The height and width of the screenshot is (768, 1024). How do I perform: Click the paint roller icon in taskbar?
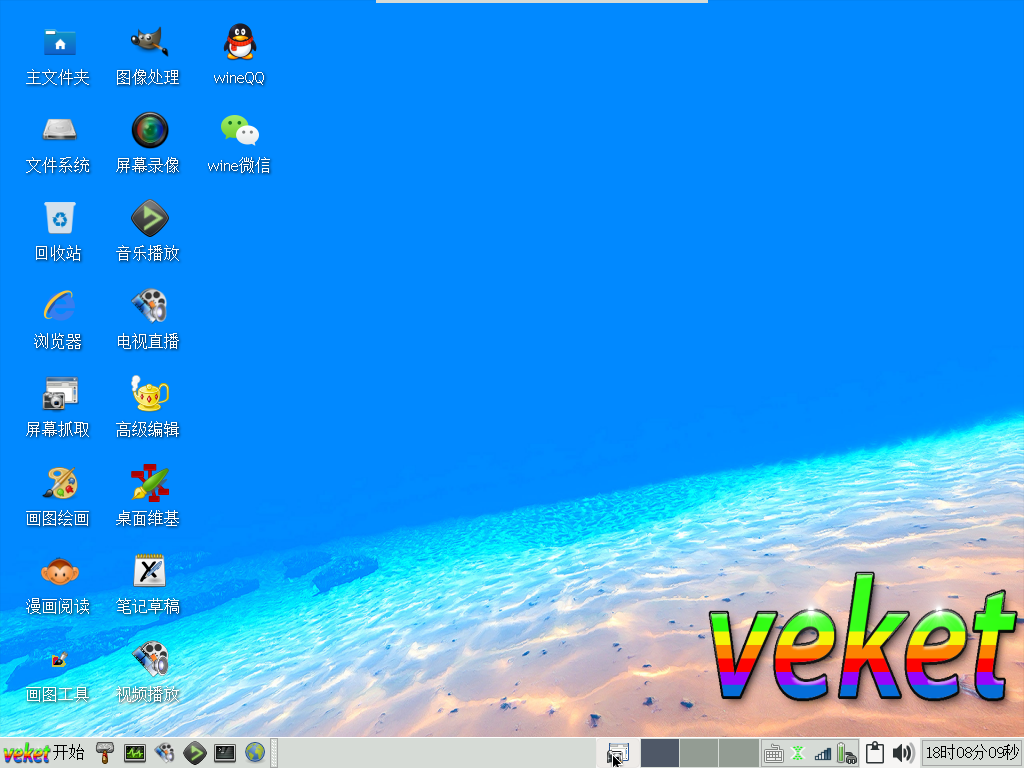coord(104,753)
